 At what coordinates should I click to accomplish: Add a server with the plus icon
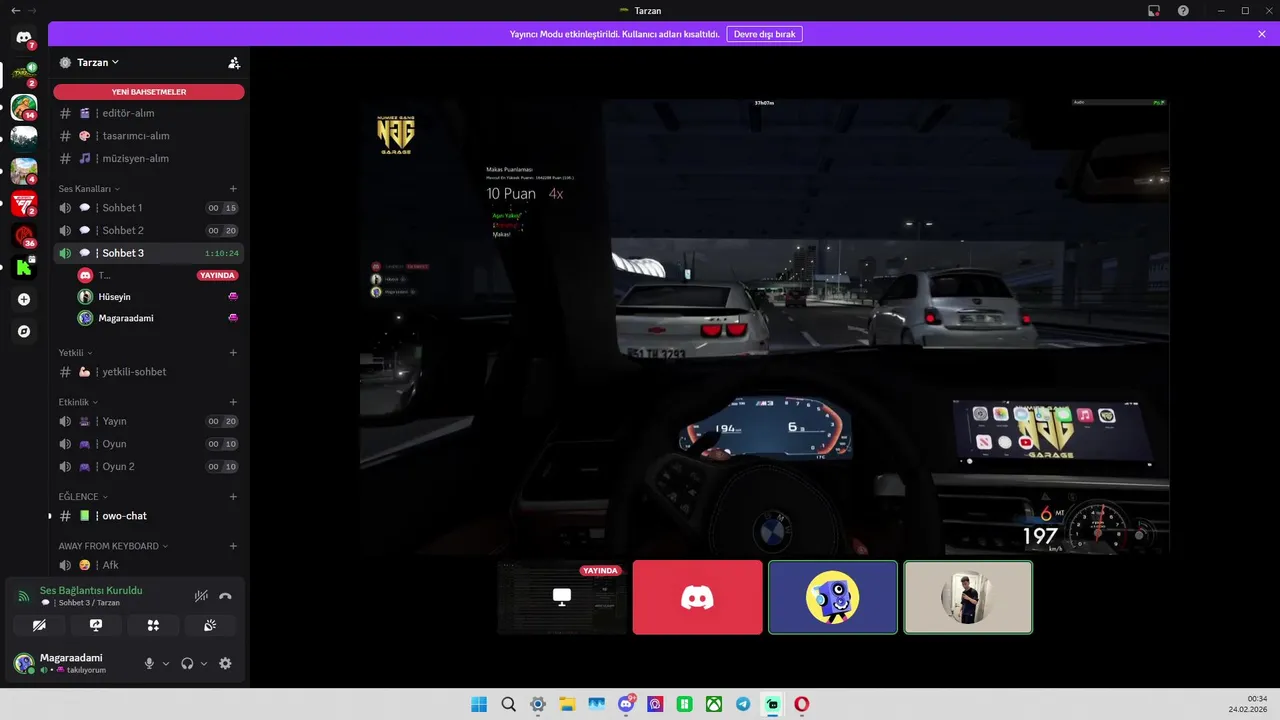[x=24, y=299]
